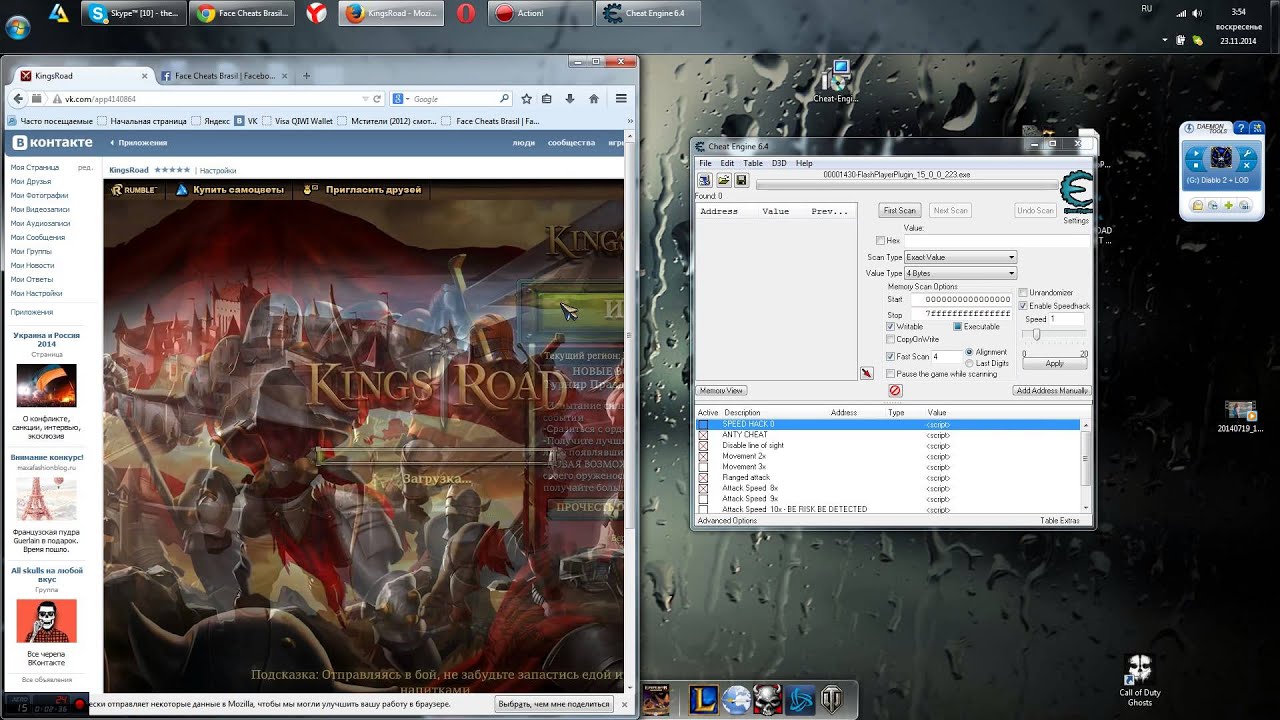Open the Edit menu in Cheat Engine
Screen dimensions: 1280x720
coord(727,163)
